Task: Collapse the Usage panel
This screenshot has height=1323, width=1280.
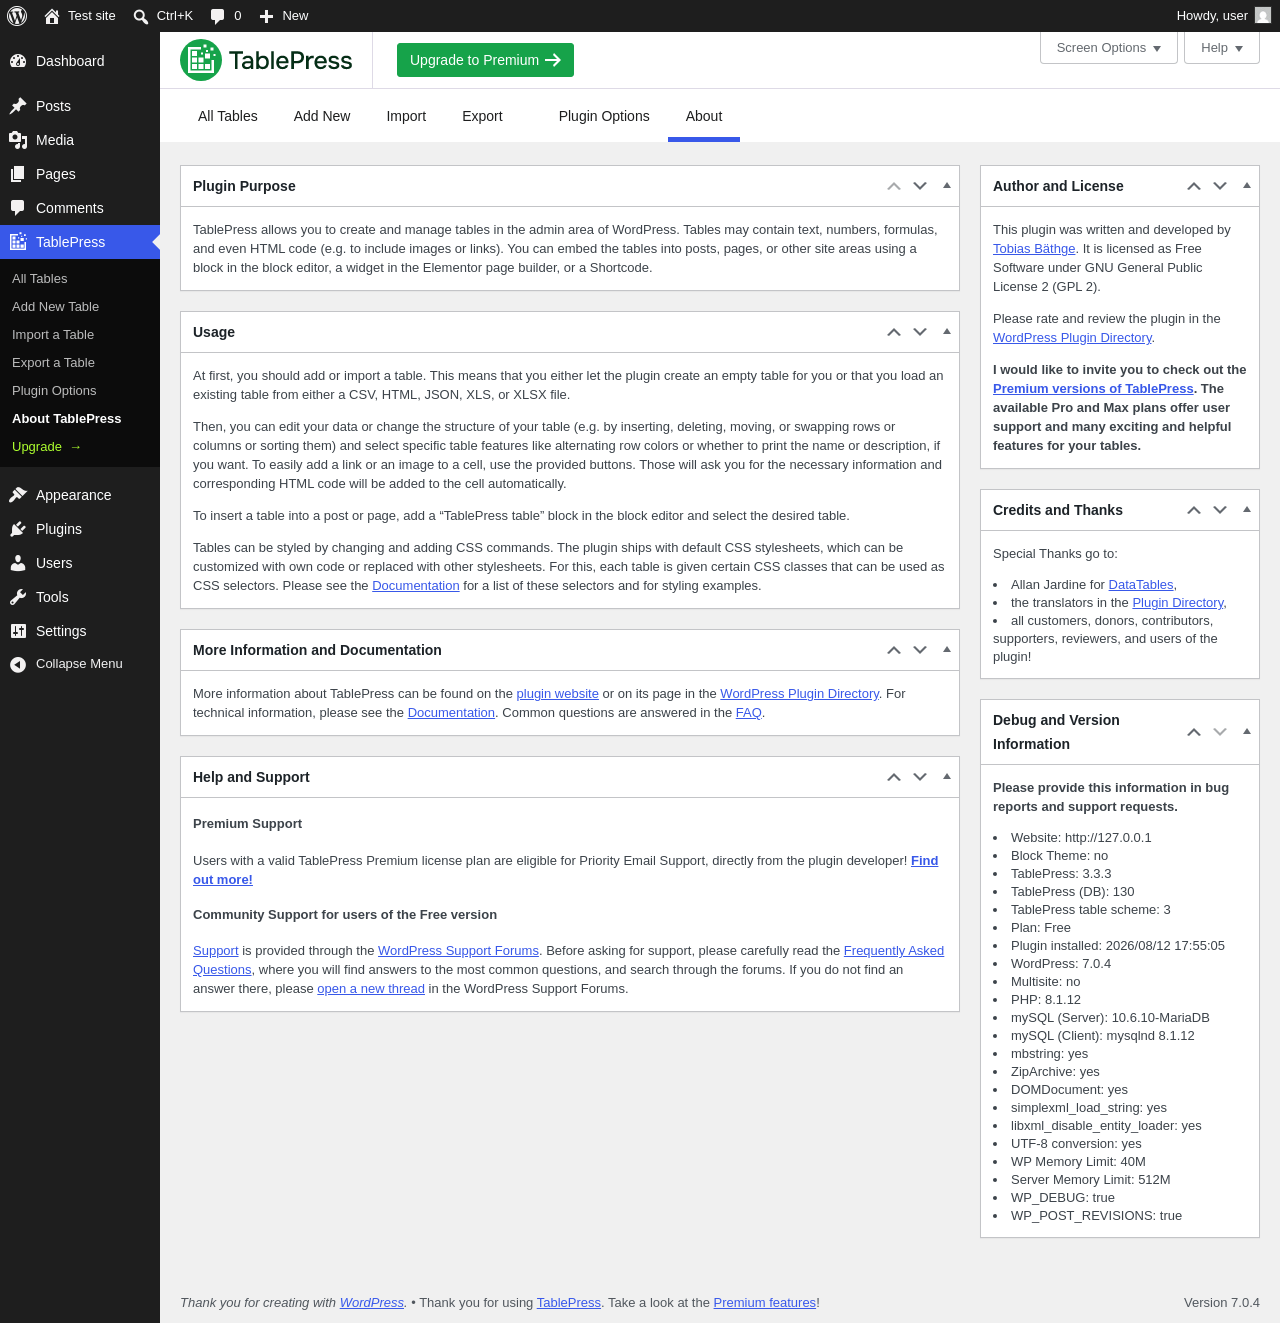Action: [x=947, y=332]
